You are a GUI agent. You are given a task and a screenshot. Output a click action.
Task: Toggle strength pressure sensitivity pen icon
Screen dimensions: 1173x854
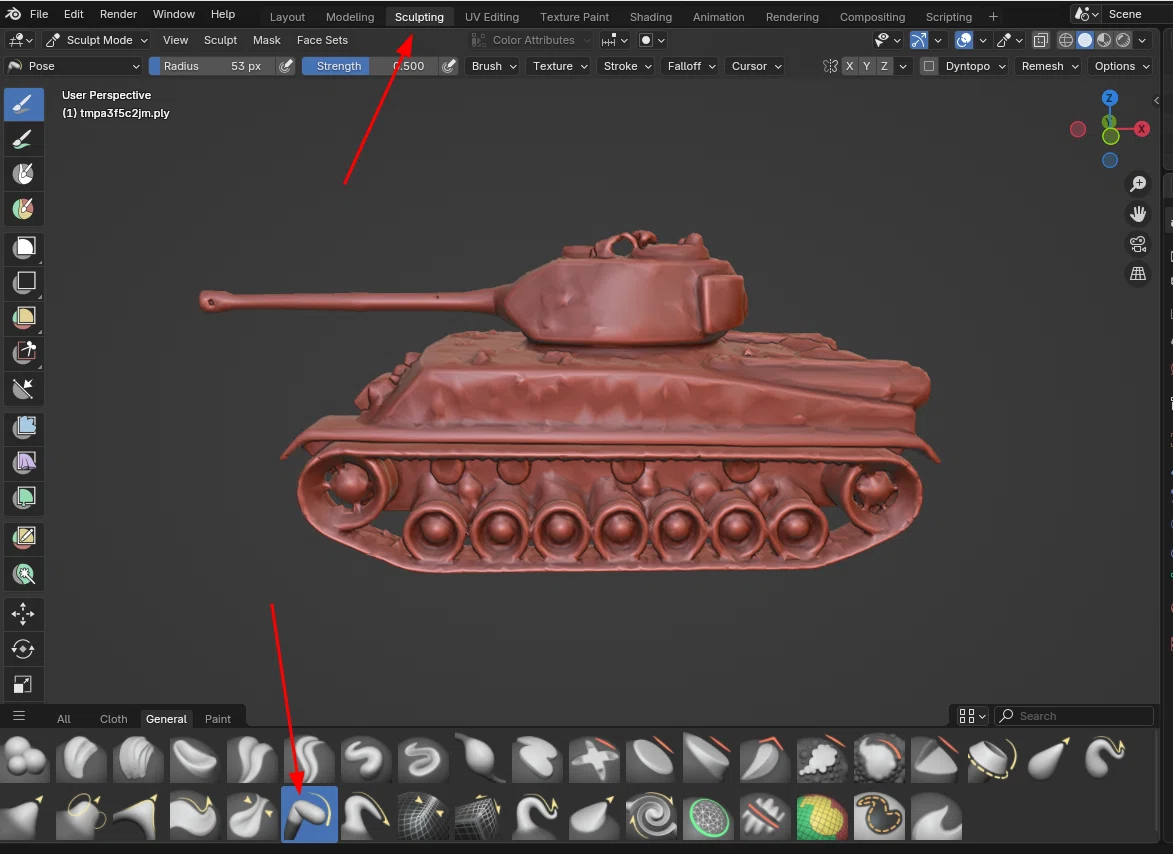pyautogui.click(x=448, y=66)
